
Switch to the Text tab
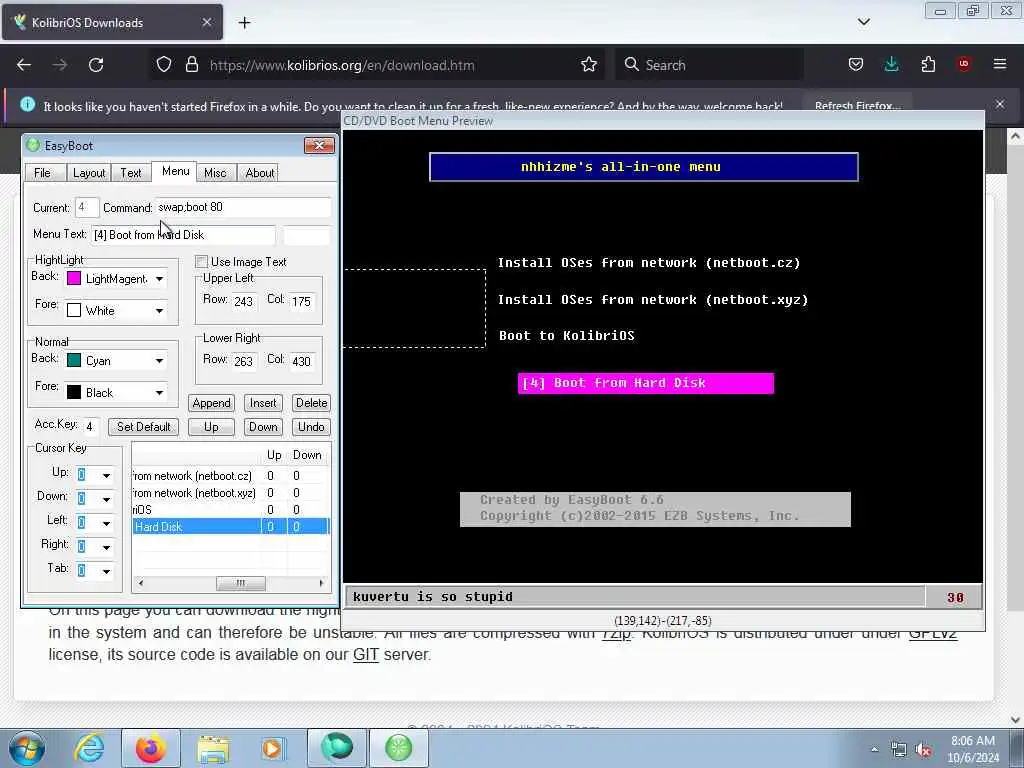click(x=131, y=173)
